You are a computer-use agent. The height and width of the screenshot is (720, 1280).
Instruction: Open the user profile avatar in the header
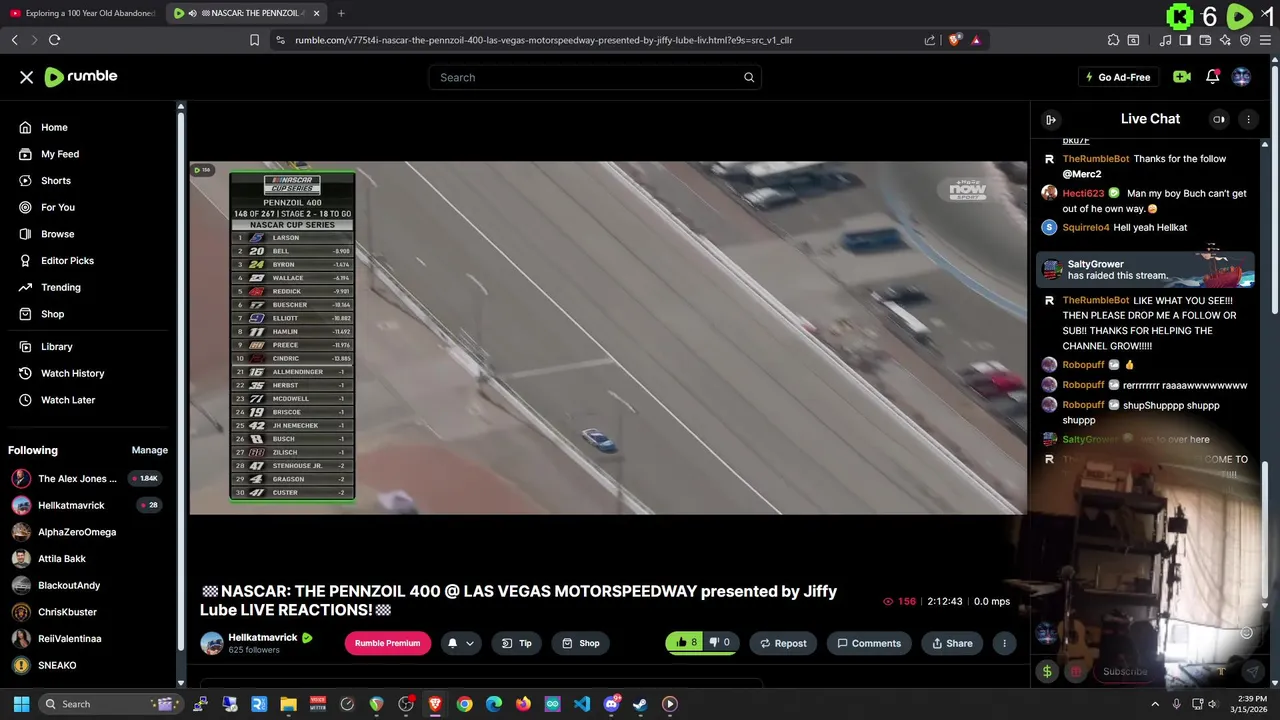[x=1241, y=77]
